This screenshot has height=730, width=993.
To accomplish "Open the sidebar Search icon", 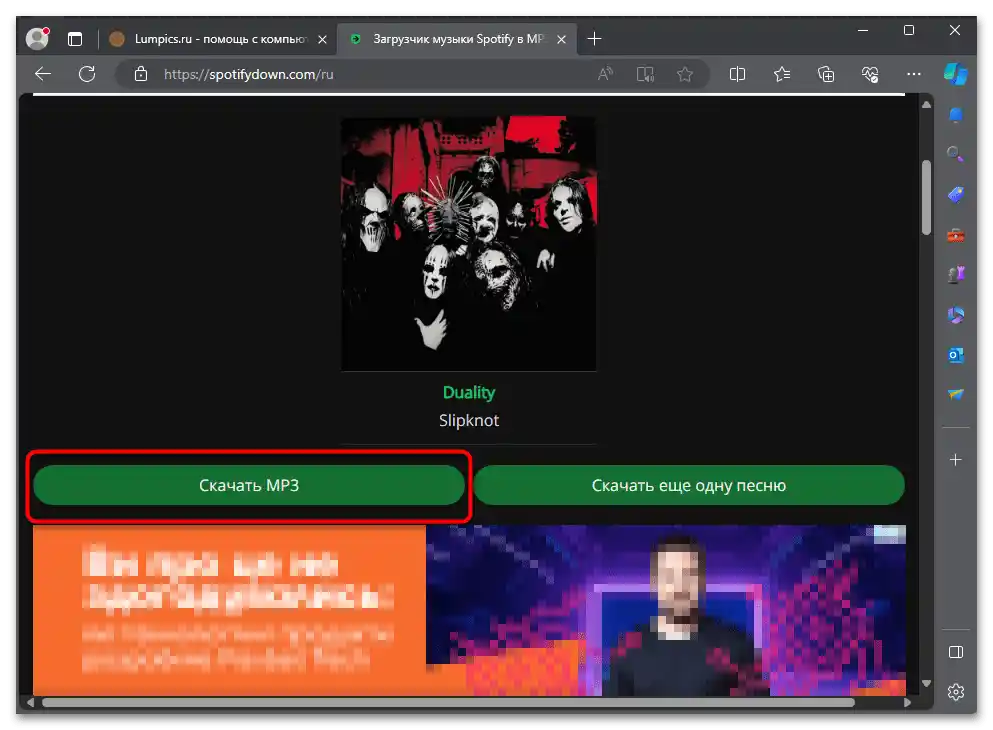I will pyautogui.click(x=956, y=154).
